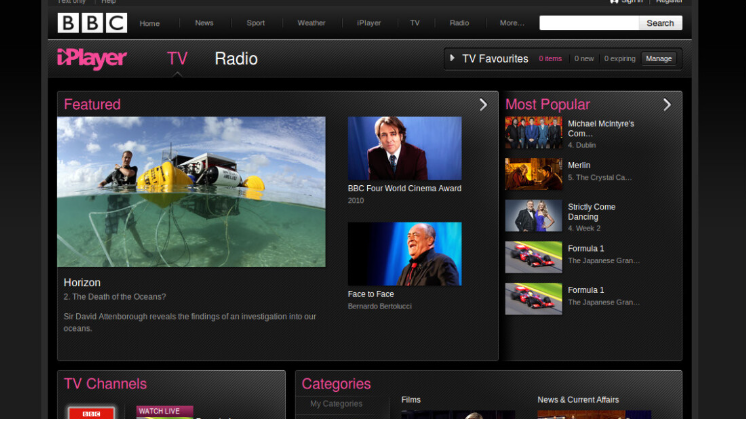
Task: Go to next Featured items arrow
Action: pos(483,105)
